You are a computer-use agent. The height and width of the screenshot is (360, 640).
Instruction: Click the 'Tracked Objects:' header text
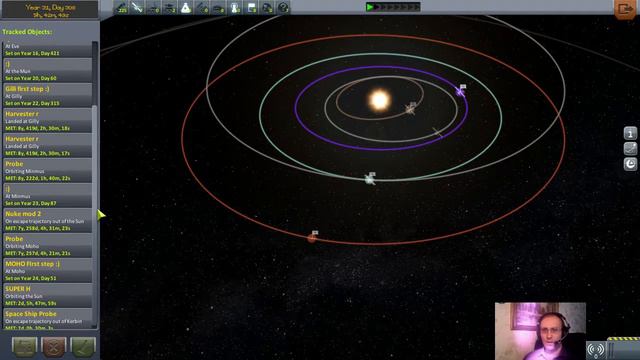point(27,31)
